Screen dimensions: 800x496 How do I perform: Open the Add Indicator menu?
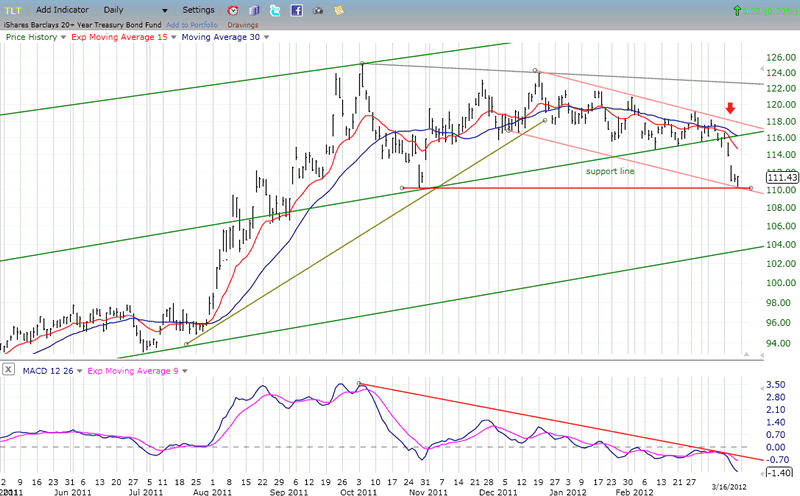click(x=65, y=10)
